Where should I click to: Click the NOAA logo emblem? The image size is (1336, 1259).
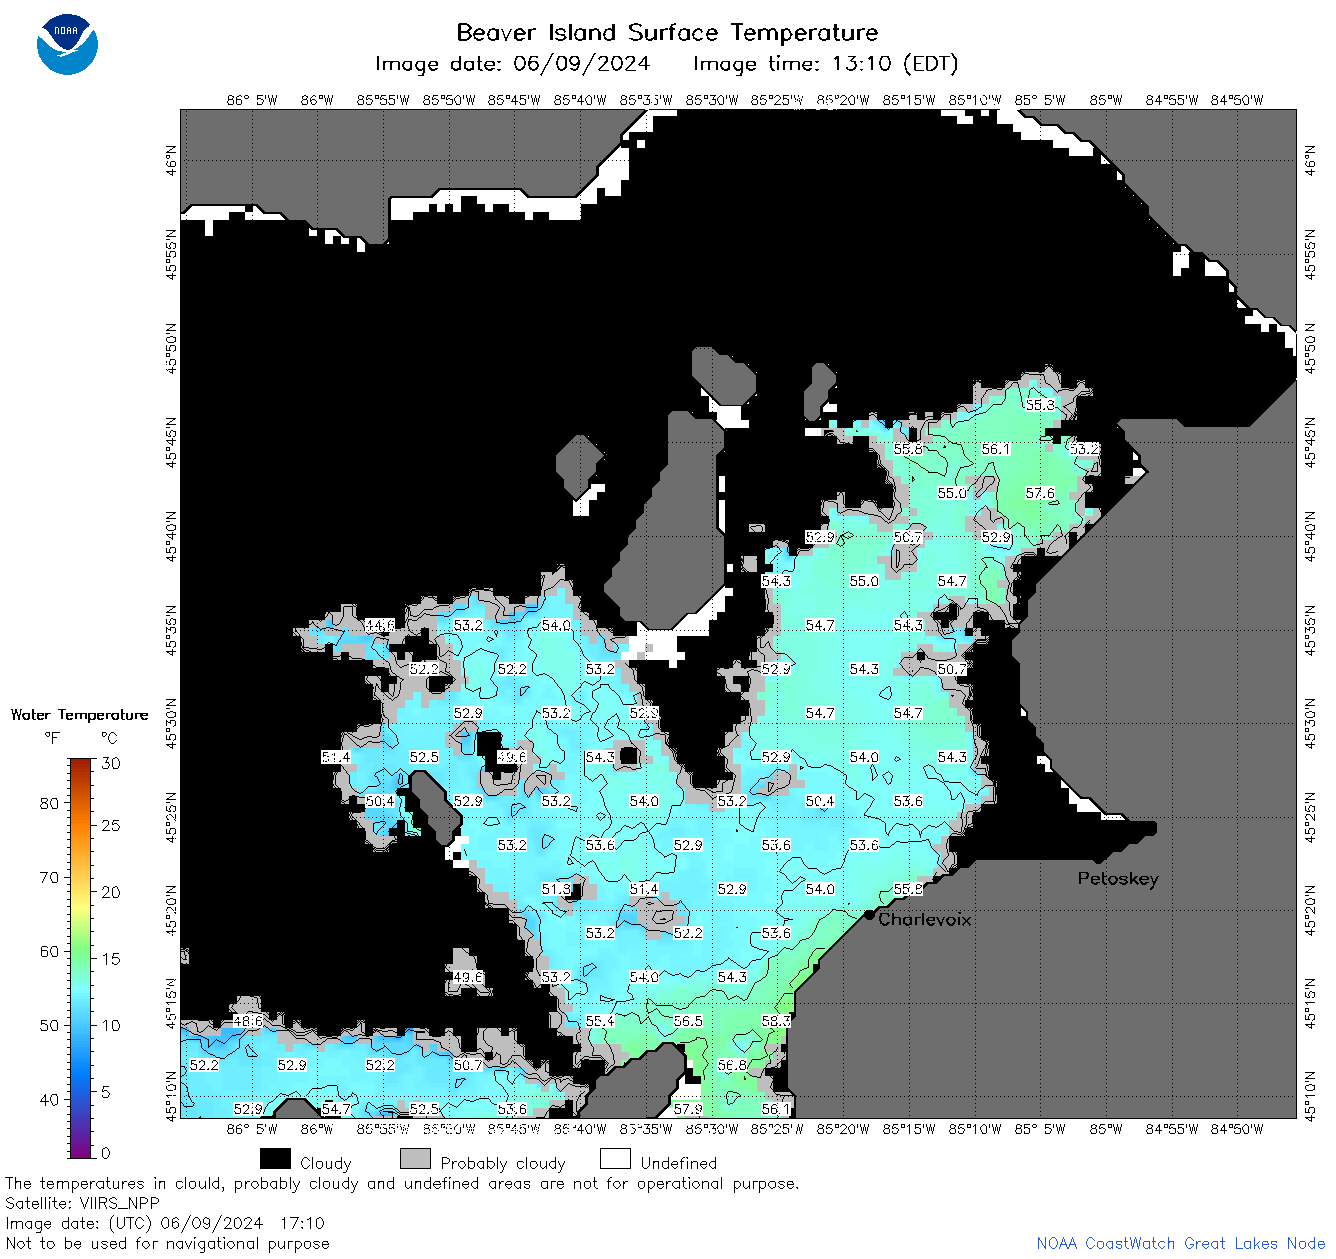click(67, 45)
